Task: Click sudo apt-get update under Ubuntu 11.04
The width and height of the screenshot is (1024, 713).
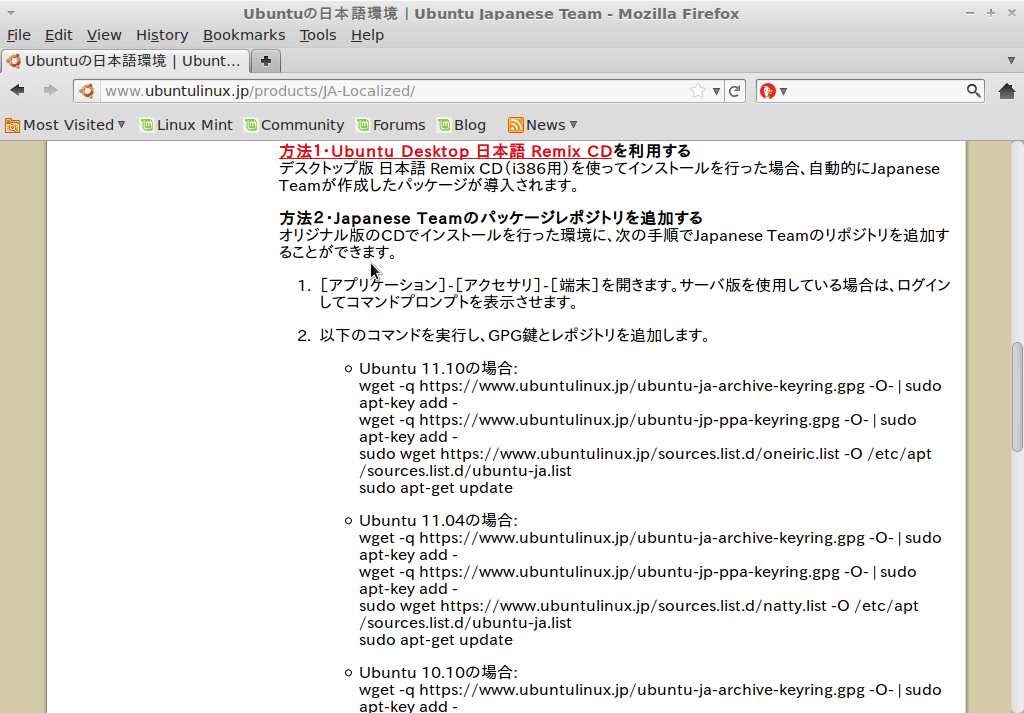Action: pyautogui.click(x=436, y=641)
